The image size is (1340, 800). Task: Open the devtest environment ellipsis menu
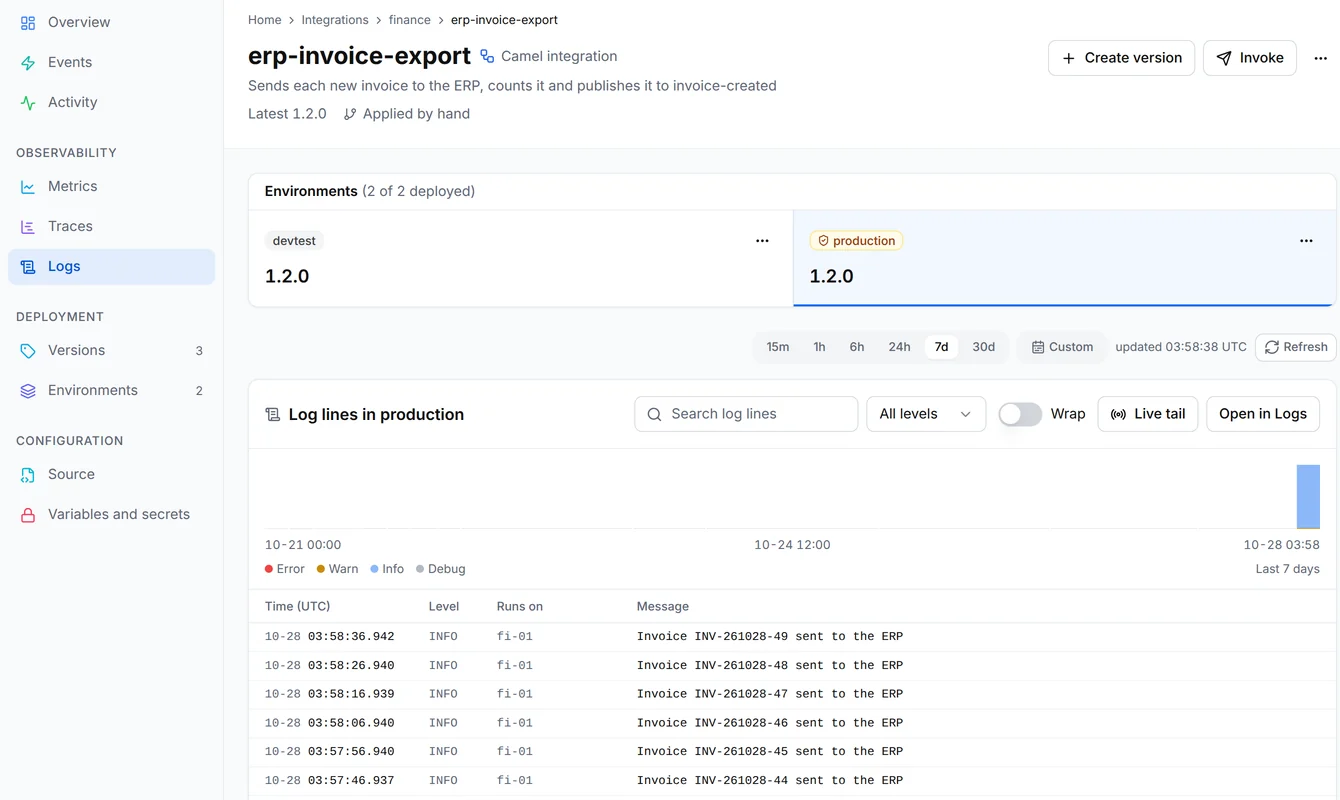[762, 241]
